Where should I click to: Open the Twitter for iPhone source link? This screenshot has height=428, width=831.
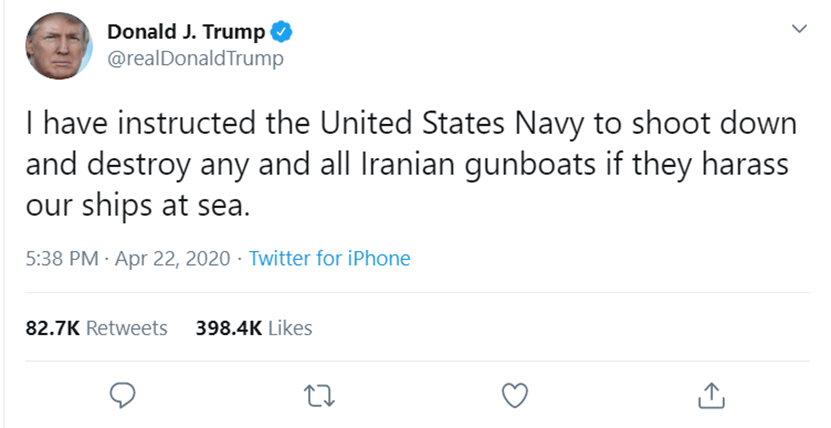pyautogui.click(x=329, y=258)
